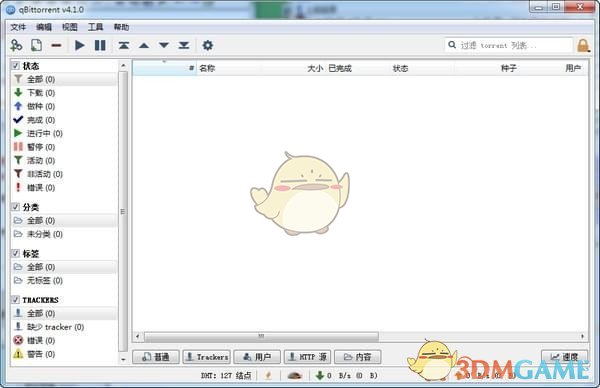This screenshot has height=388, width=600.
Task: Switch to the 内容 tab
Action: pos(358,357)
